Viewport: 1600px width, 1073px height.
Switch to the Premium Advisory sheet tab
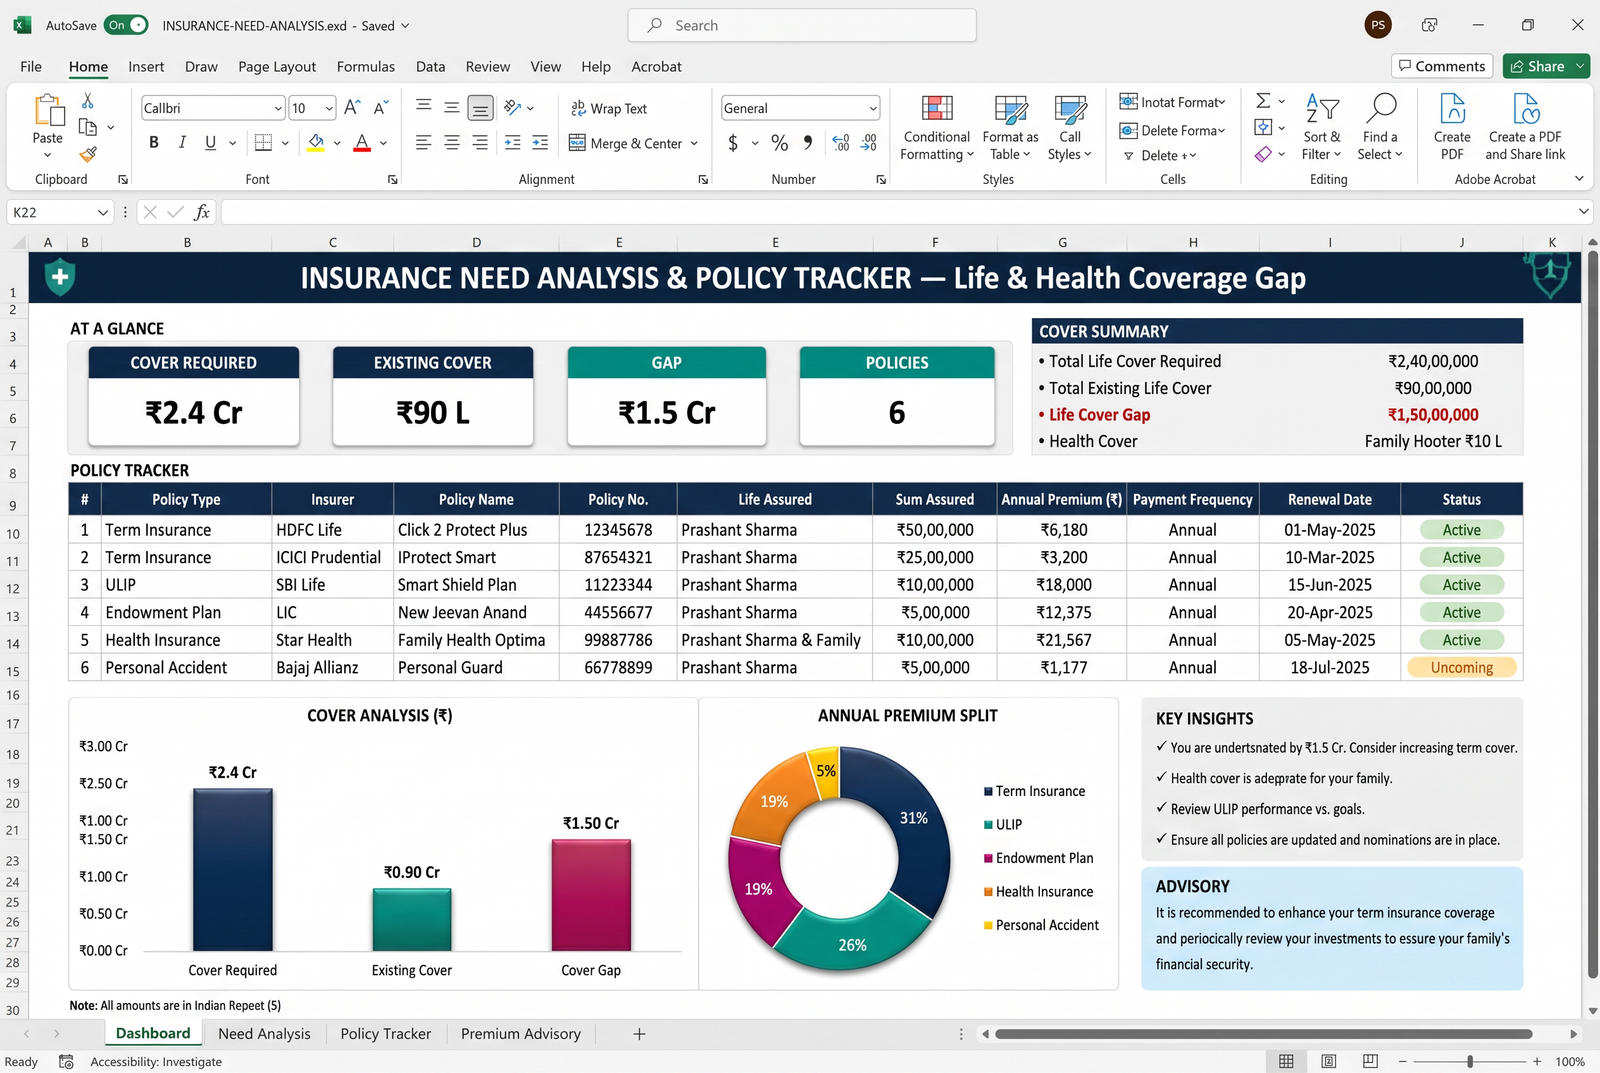tap(521, 1034)
